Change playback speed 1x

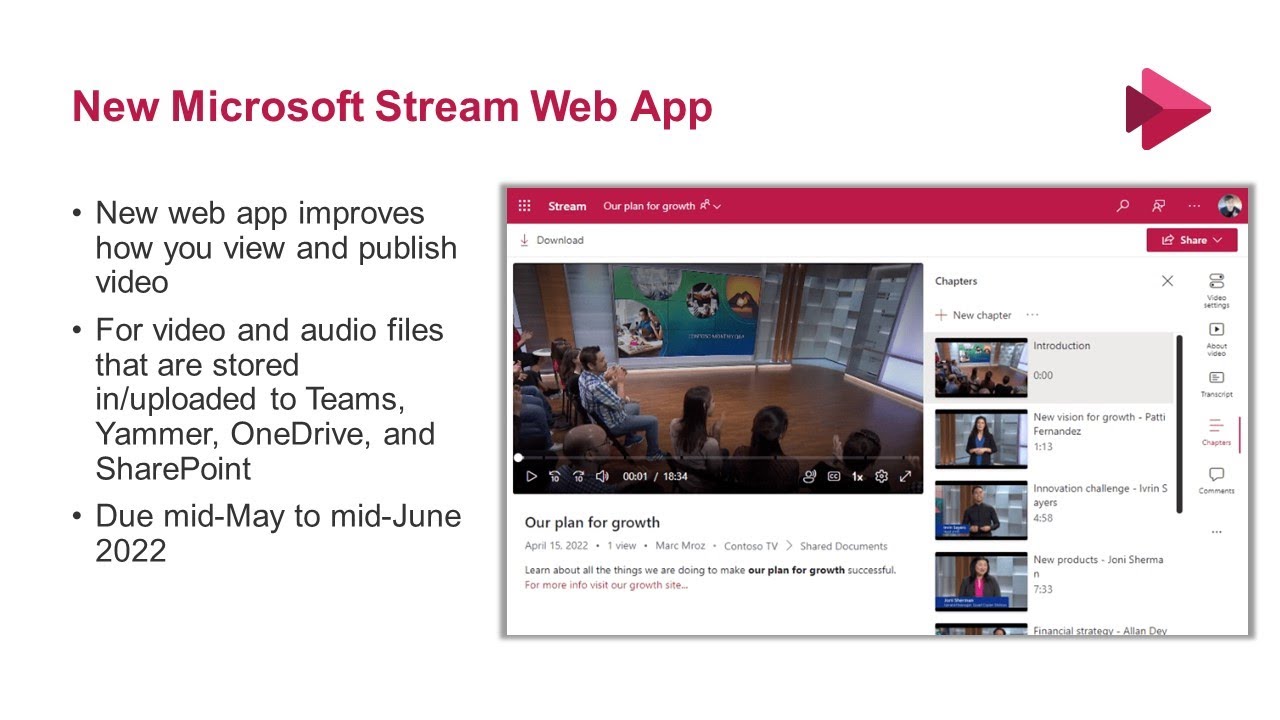(x=857, y=477)
